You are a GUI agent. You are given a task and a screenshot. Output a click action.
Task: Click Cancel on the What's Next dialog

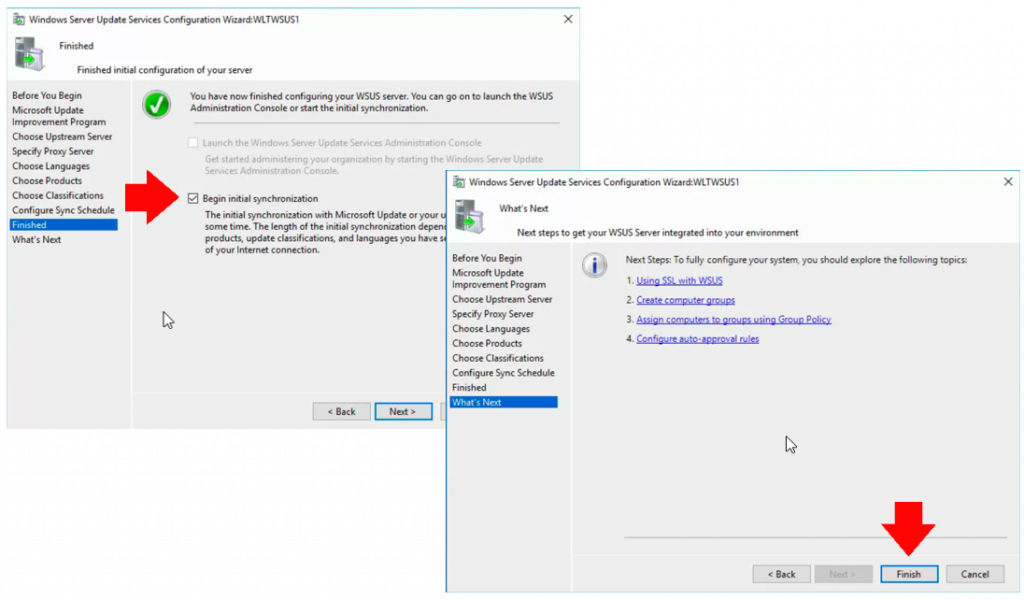pyautogui.click(x=975, y=573)
